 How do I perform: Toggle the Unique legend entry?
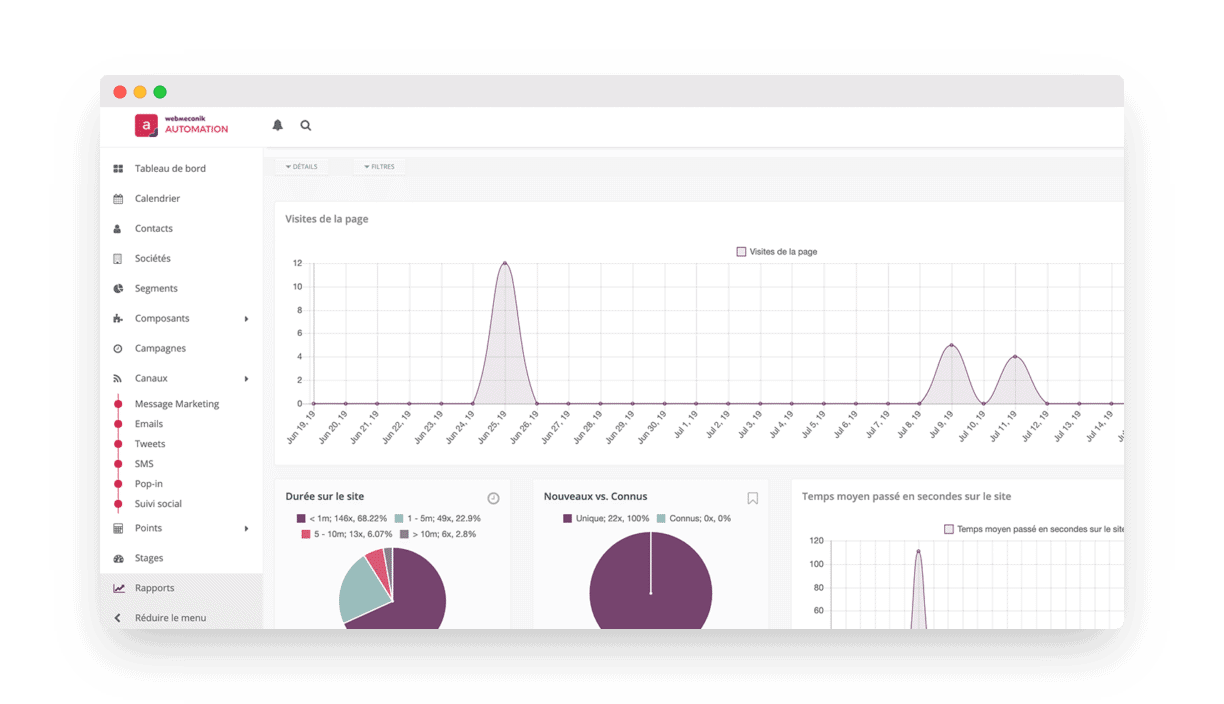click(x=606, y=519)
